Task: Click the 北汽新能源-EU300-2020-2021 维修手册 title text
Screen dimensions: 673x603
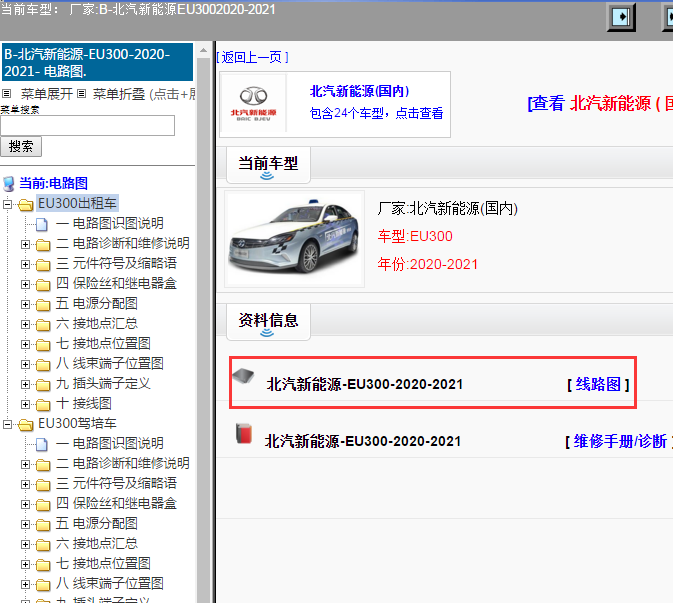Action: coord(363,441)
